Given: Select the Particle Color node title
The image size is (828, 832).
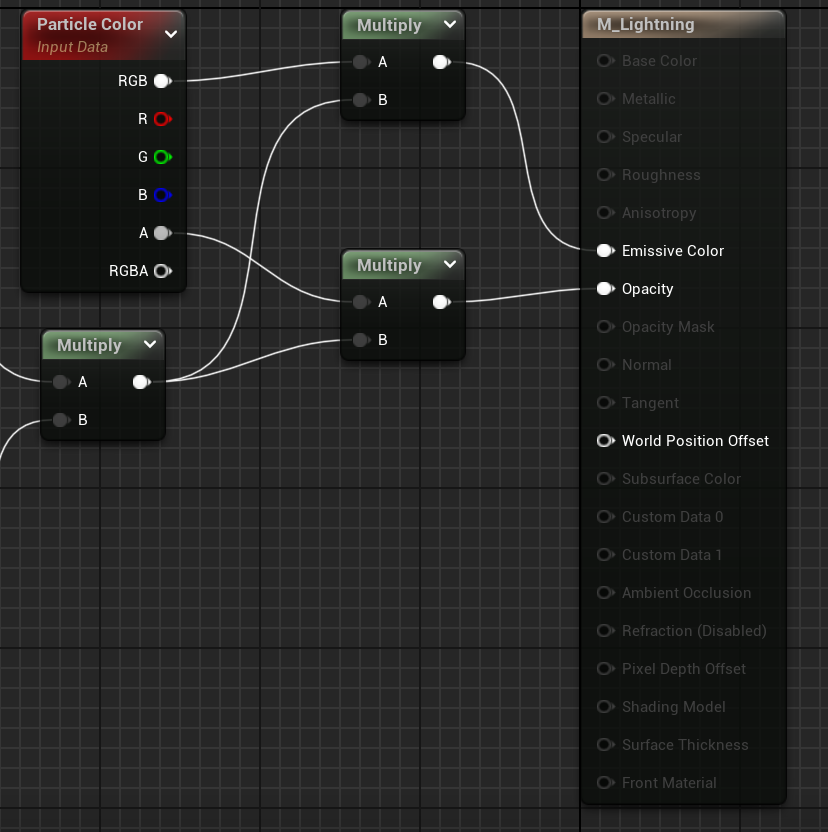Looking at the screenshot, I should coord(90,24).
